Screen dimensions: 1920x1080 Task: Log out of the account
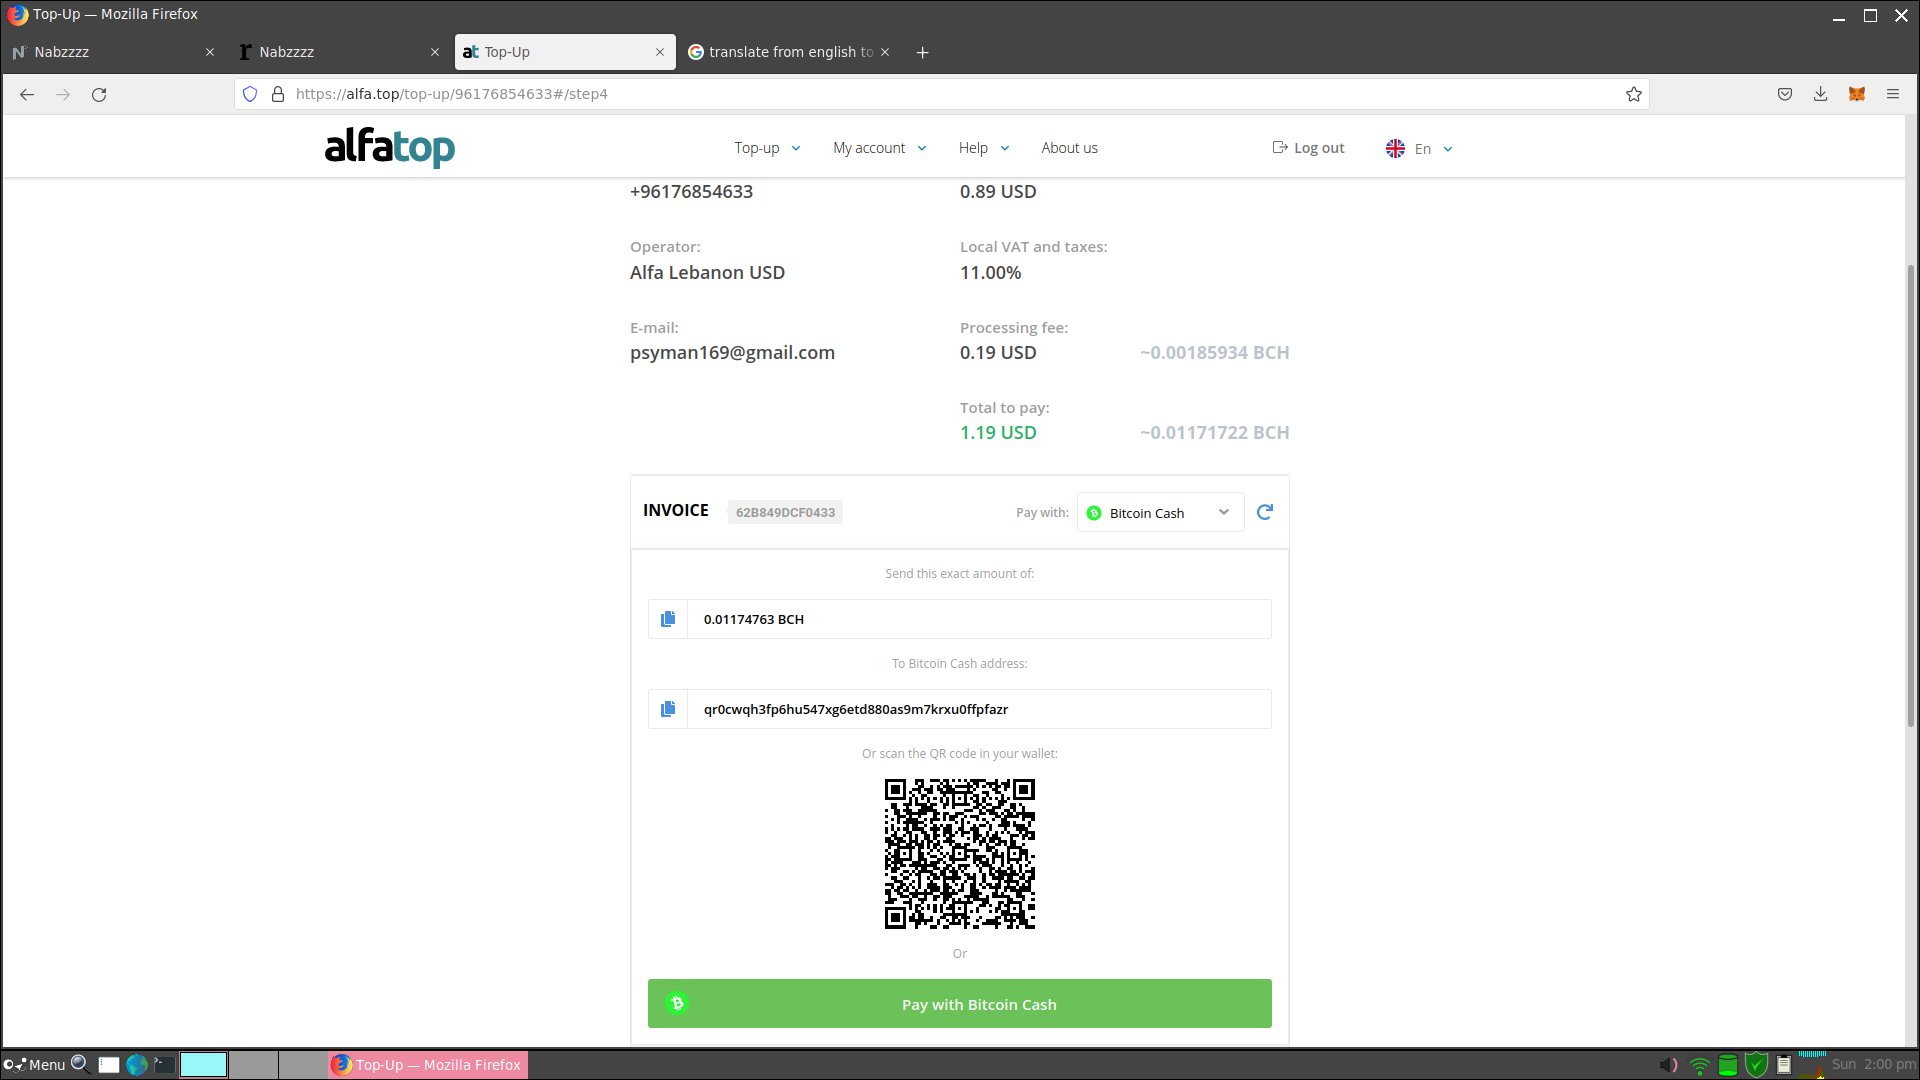coord(1308,148)
